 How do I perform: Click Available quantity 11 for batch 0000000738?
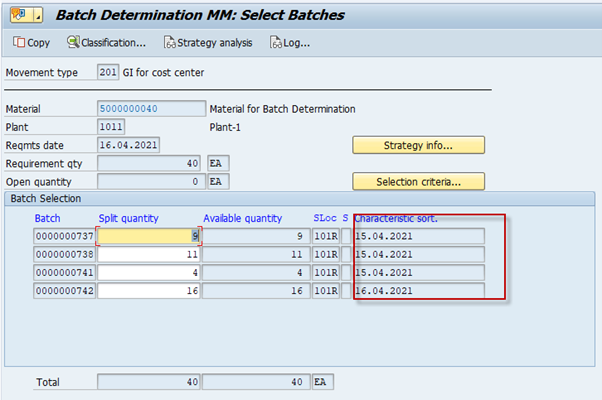(256, 254)
